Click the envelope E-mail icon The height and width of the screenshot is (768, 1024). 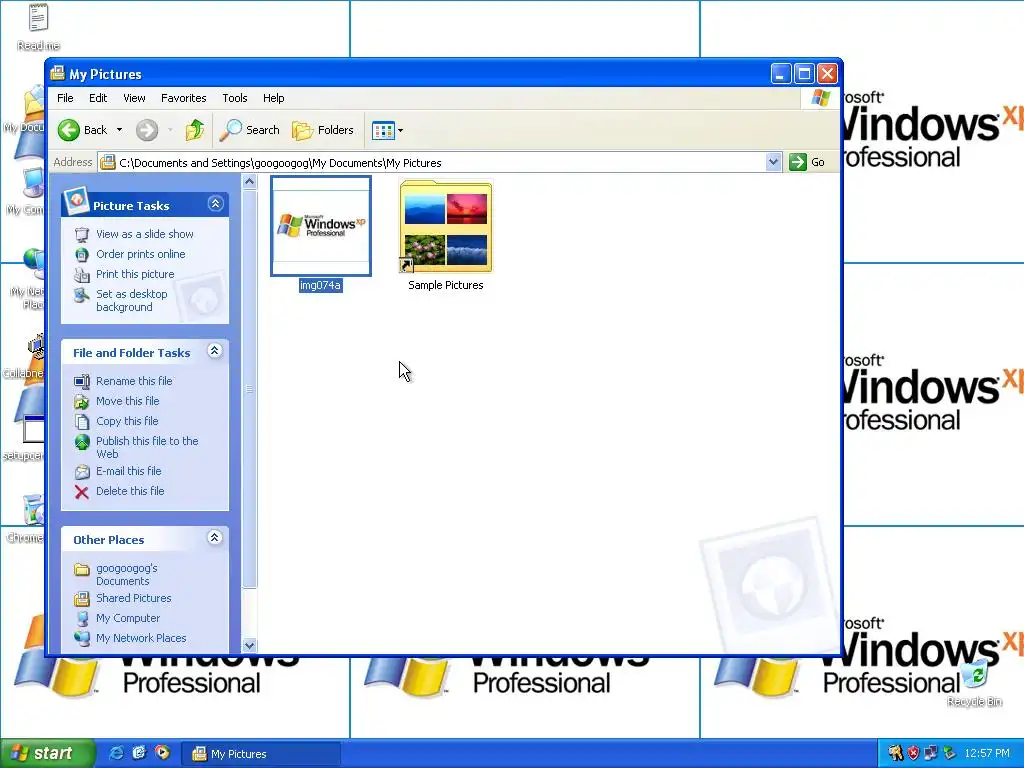click(82, 472)
